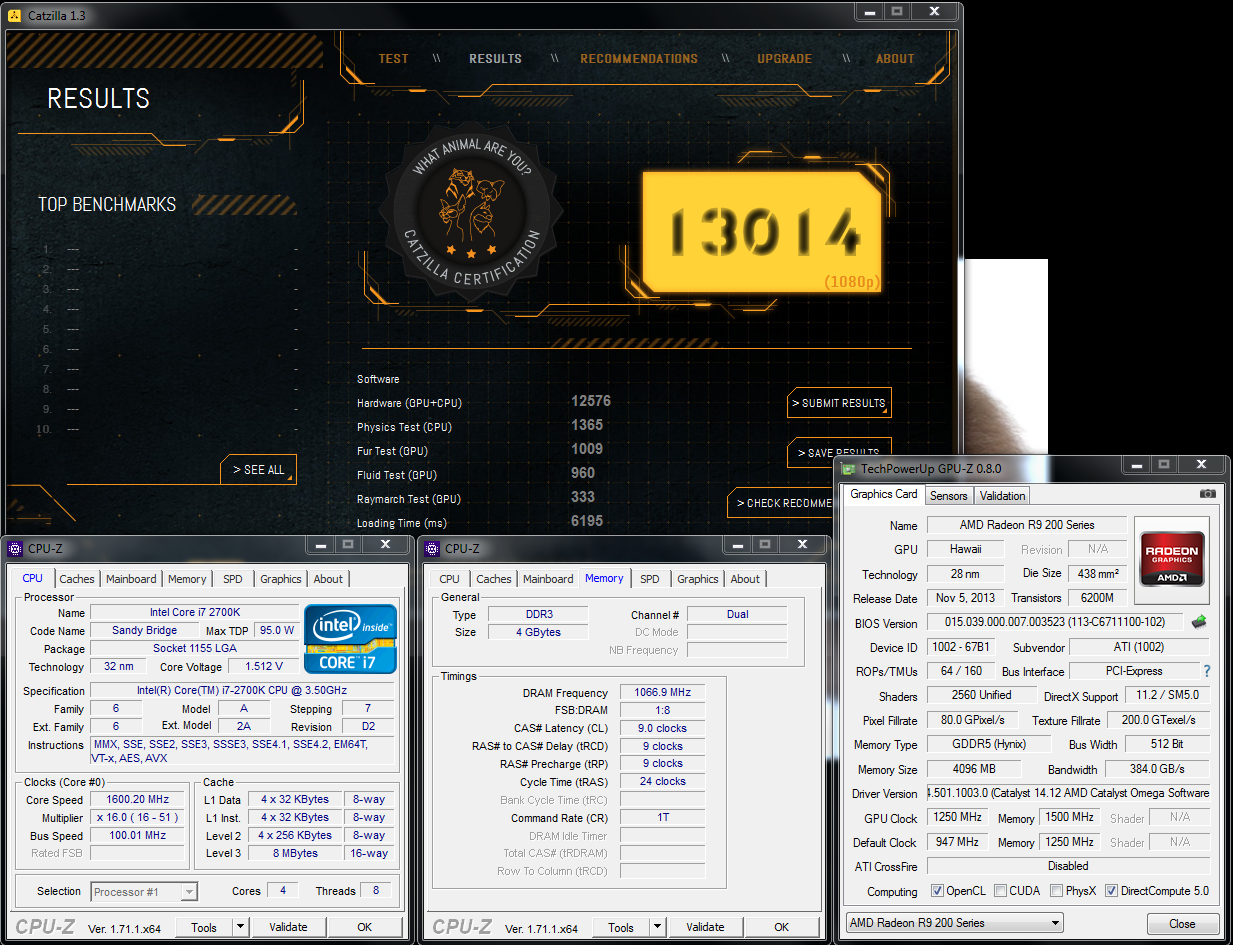Click the 13014 score panel
The height and width of the screenshot is (945, 1233).
762,233
